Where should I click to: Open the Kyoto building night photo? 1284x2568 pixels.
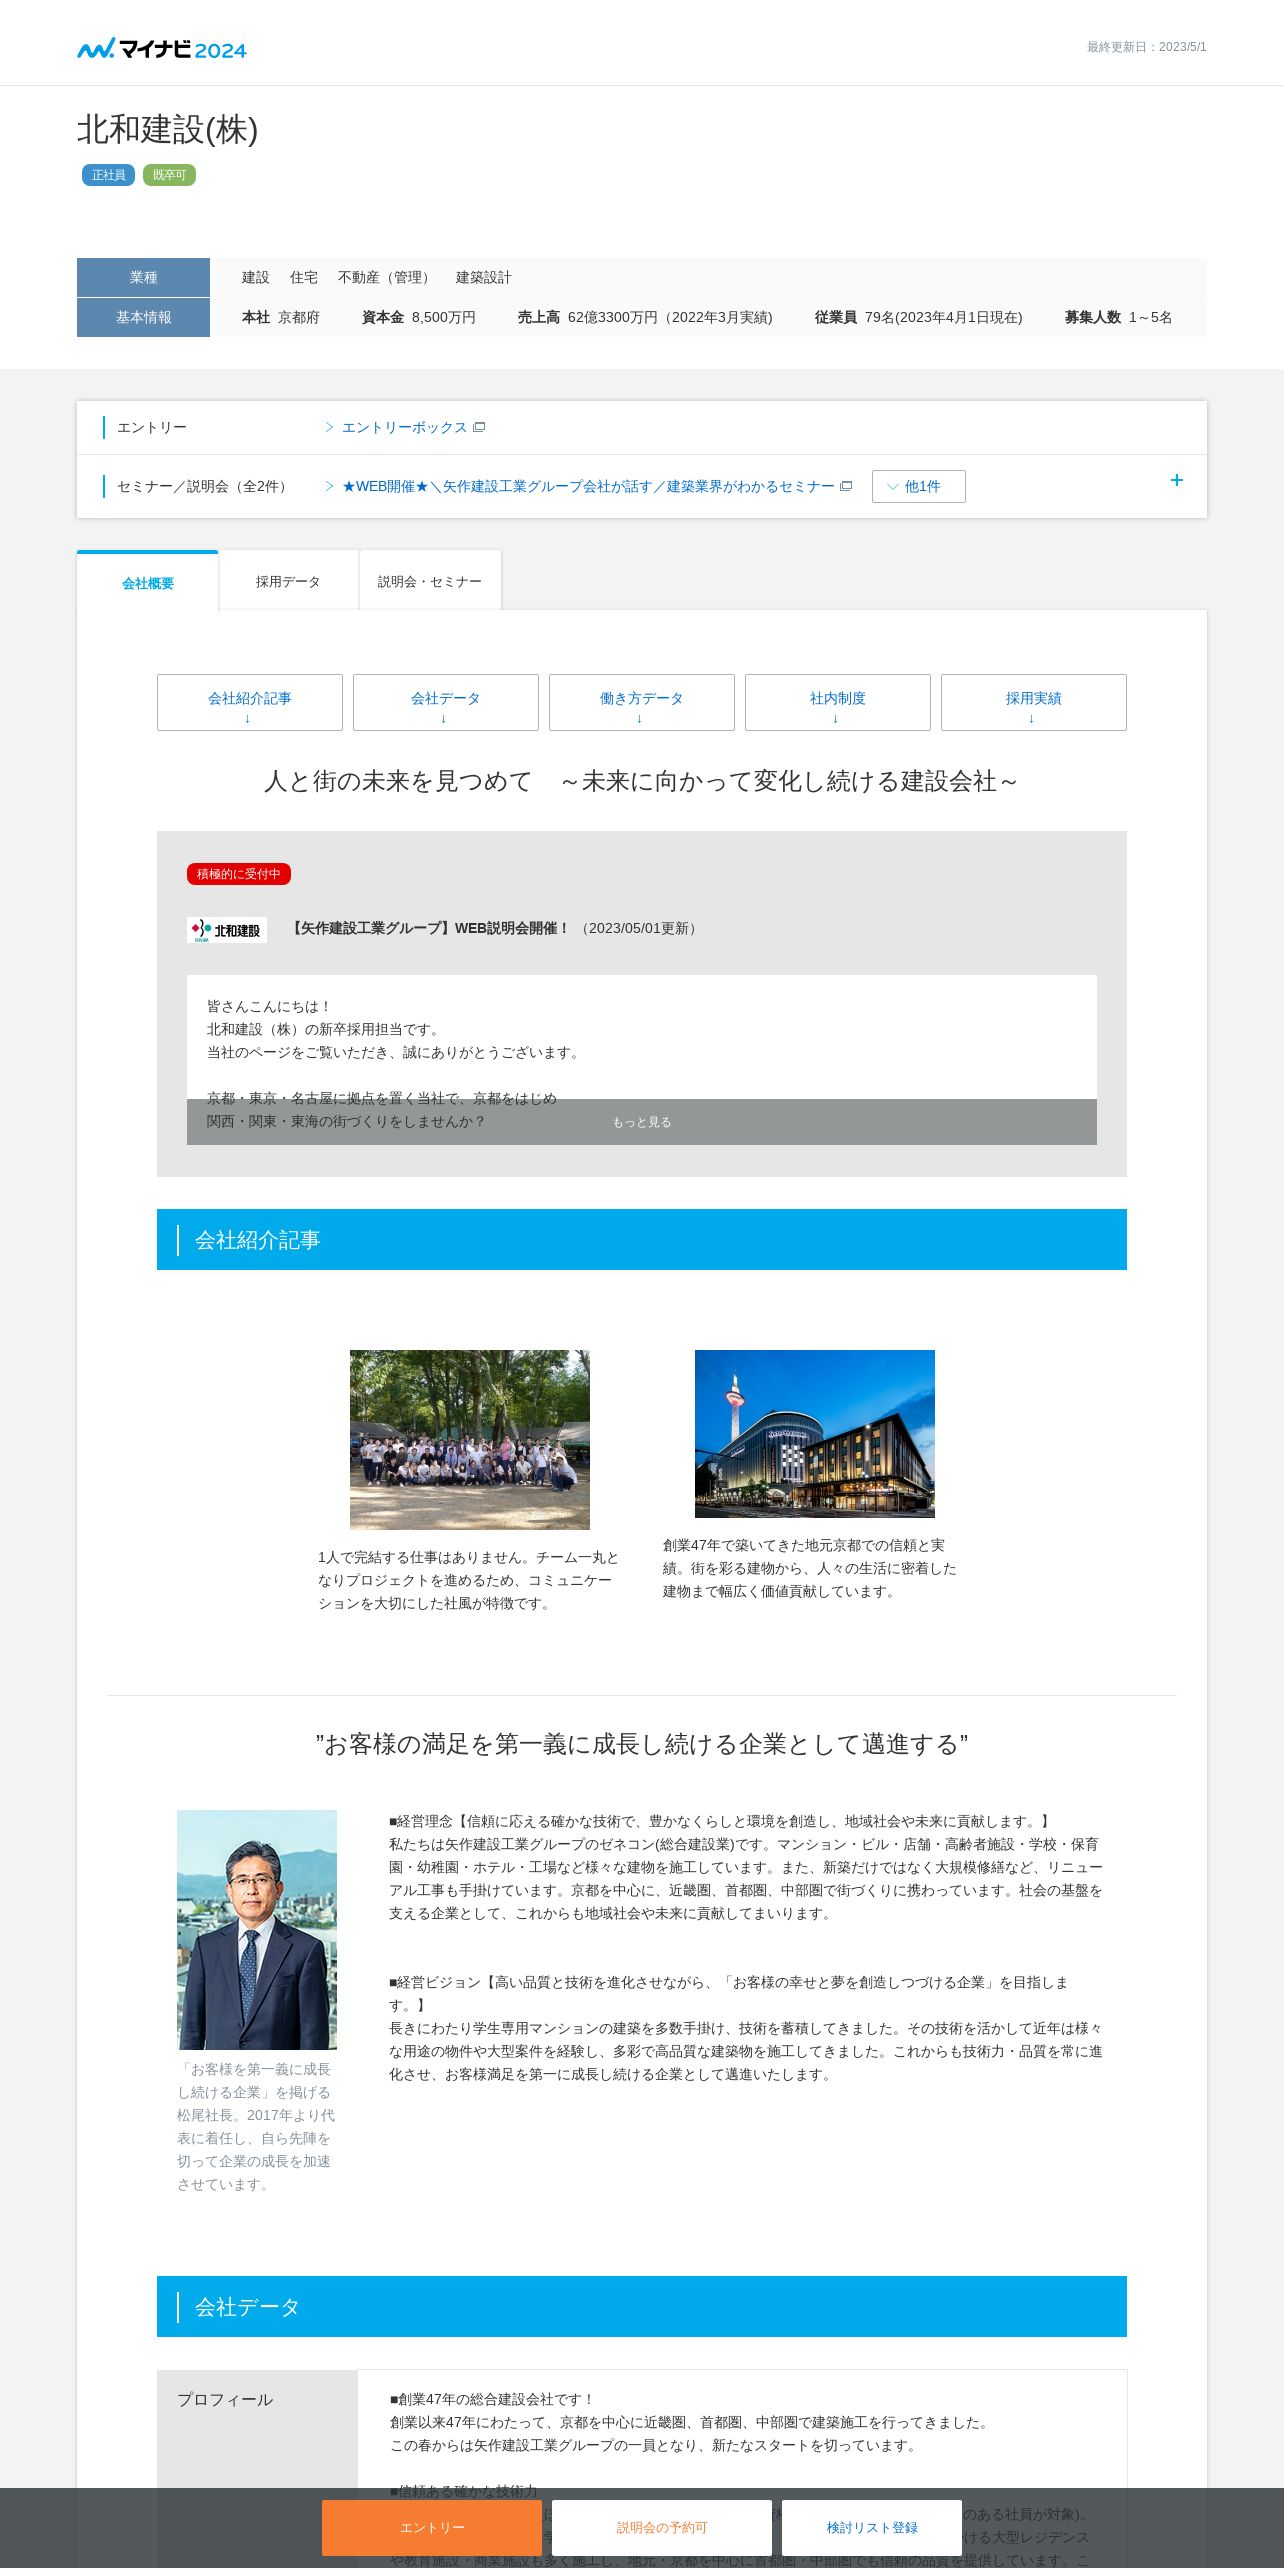pyautogui.click(x=815, y=1433)
